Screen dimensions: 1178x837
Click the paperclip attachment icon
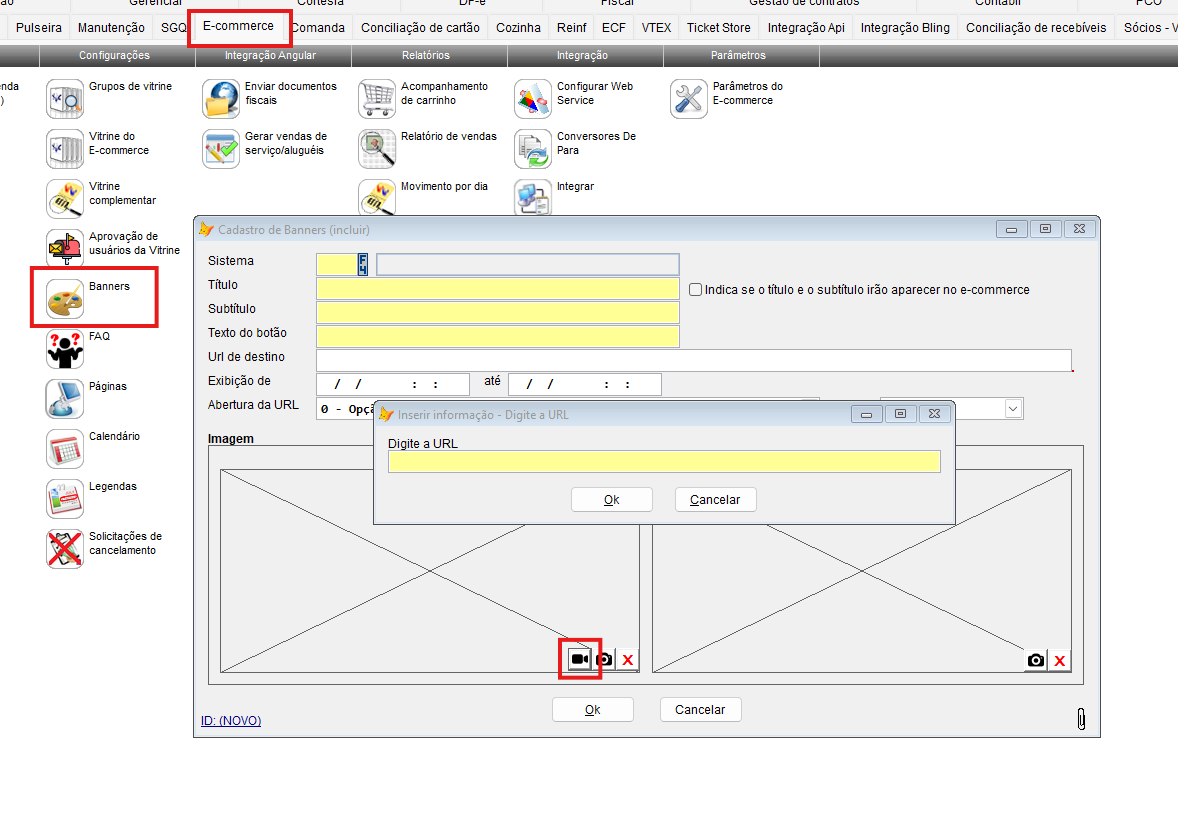click(x=1081, y=719)
